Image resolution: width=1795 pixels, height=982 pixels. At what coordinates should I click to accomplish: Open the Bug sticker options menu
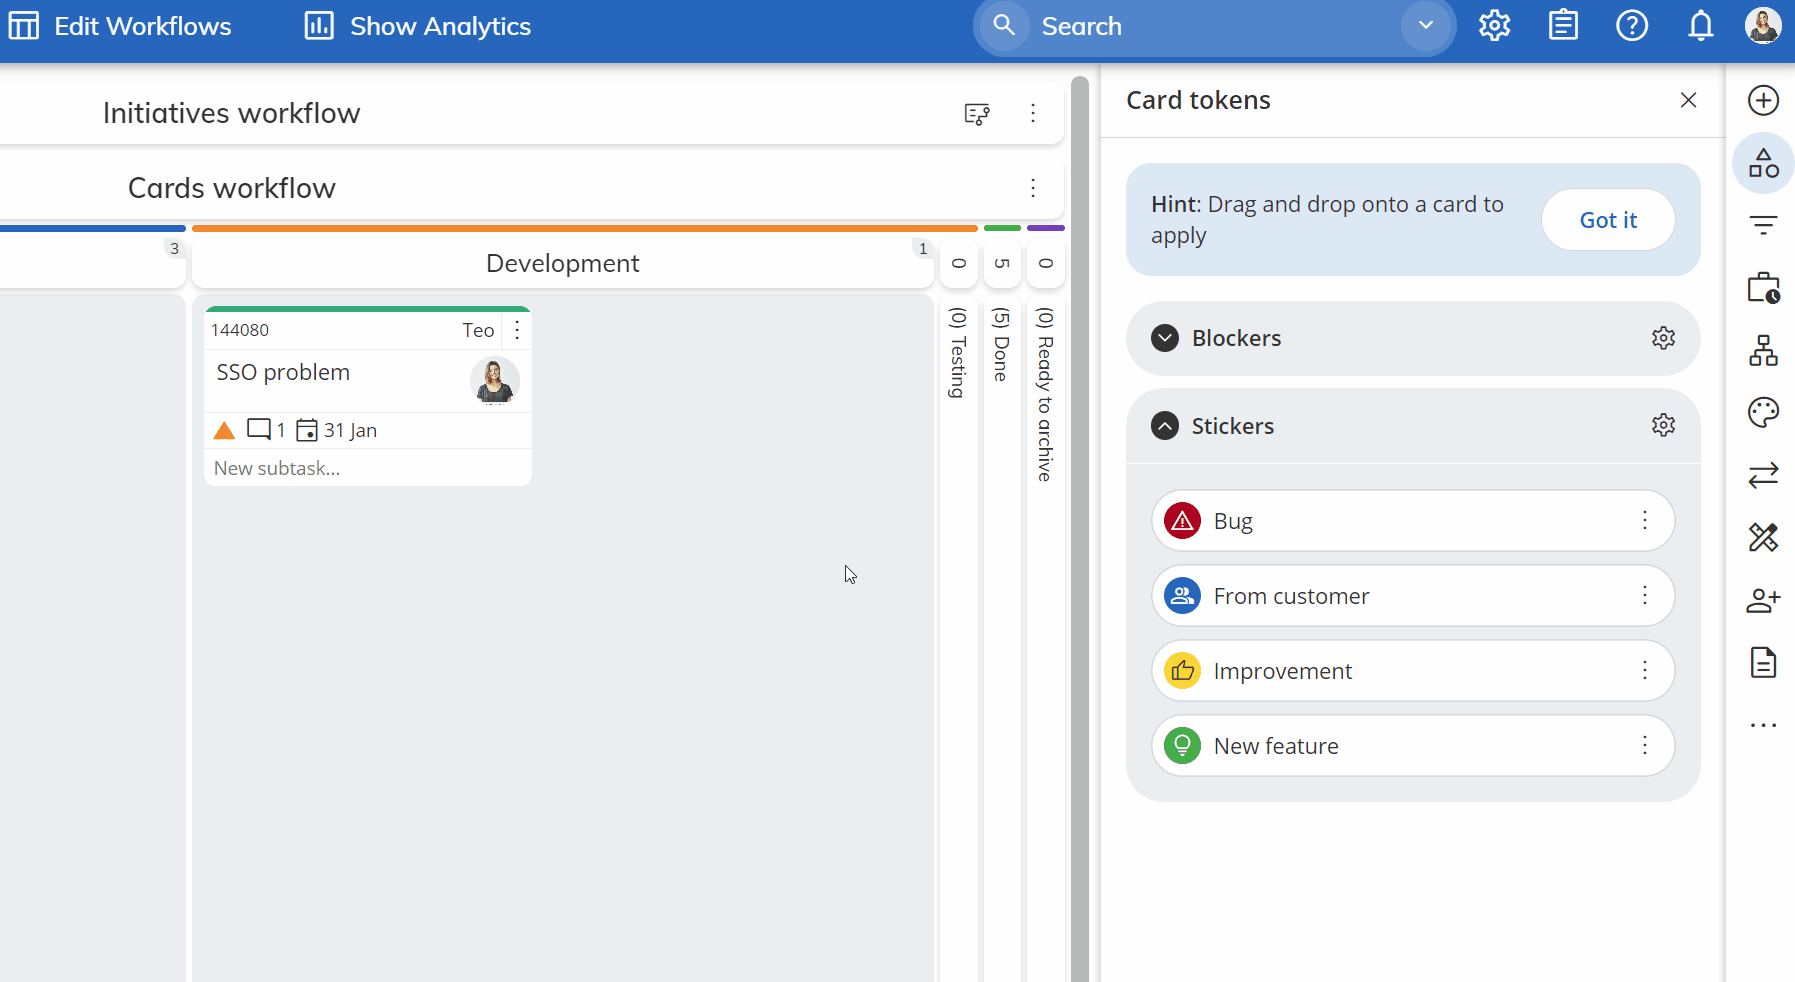tap(1646, 521)
